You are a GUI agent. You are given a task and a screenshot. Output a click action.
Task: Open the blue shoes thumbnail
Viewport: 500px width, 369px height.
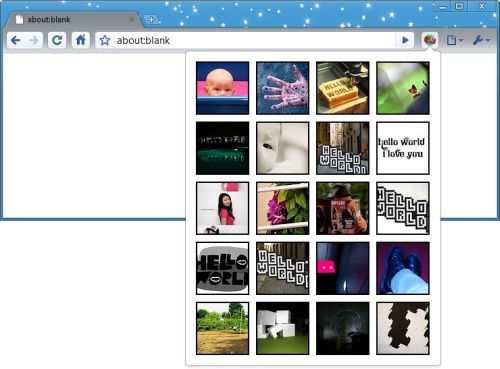coord(403,268)
